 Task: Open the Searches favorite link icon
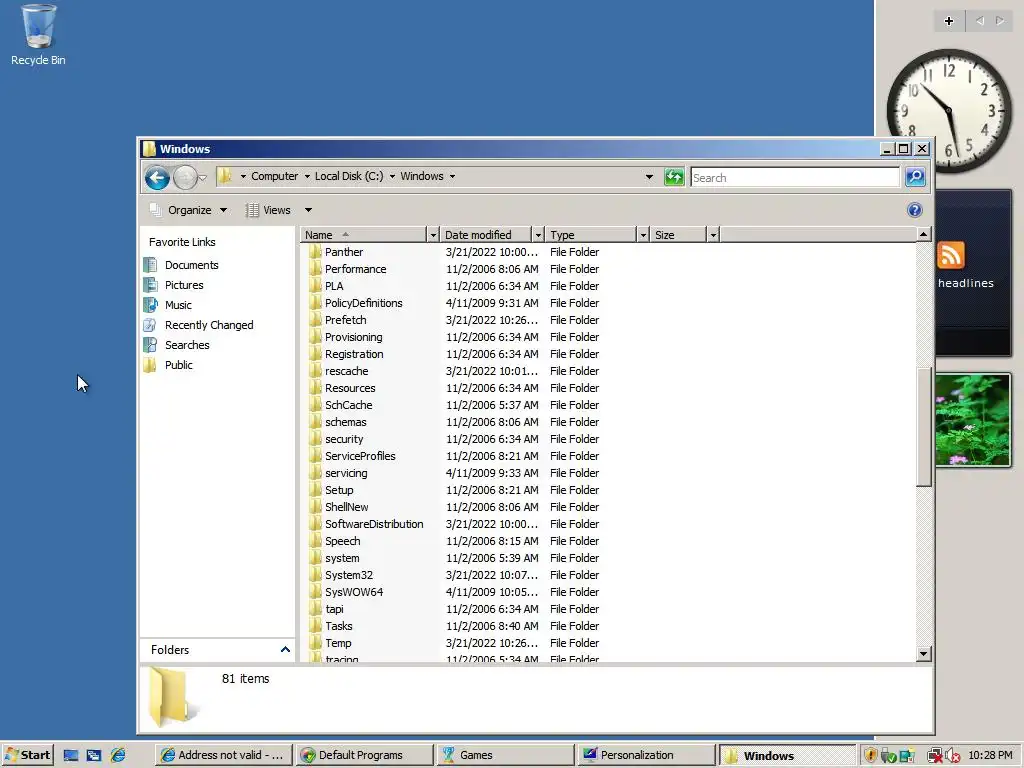point(150,345)
